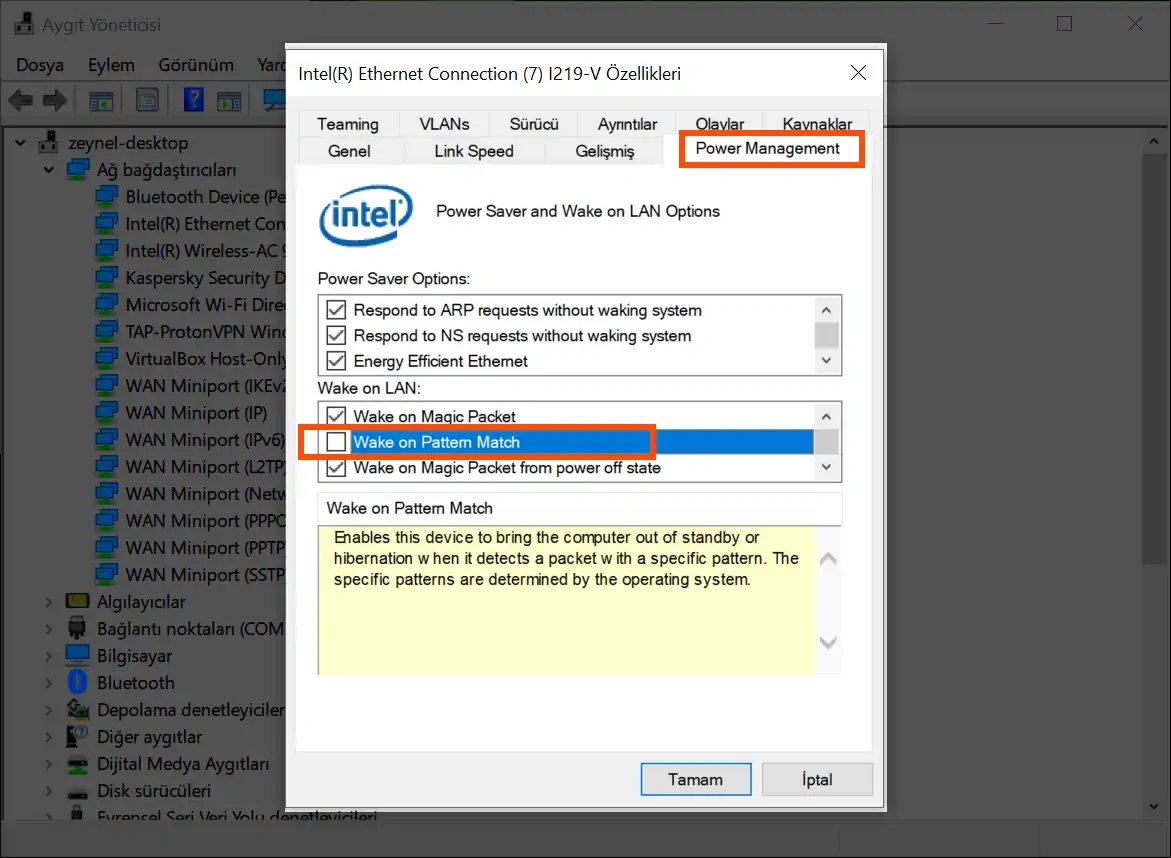This screenshot has width=1171, height=858.
Task: Click the blue Help question-mark toolbar icon
Action: coord(193,99)
